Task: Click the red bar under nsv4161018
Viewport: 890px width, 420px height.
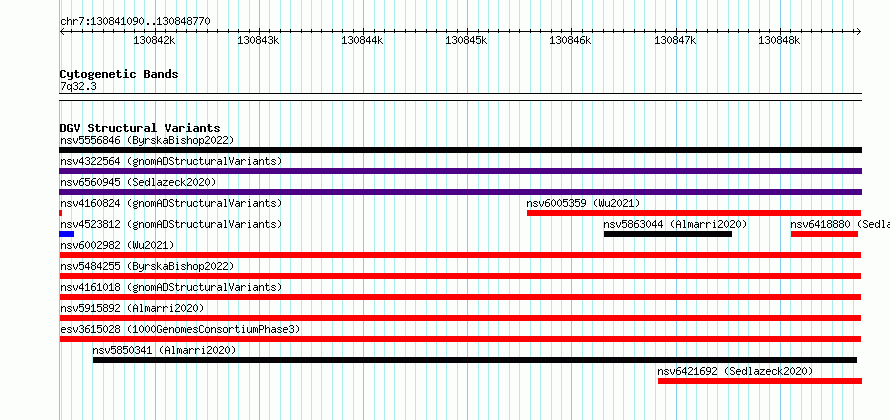Action: 460,297
